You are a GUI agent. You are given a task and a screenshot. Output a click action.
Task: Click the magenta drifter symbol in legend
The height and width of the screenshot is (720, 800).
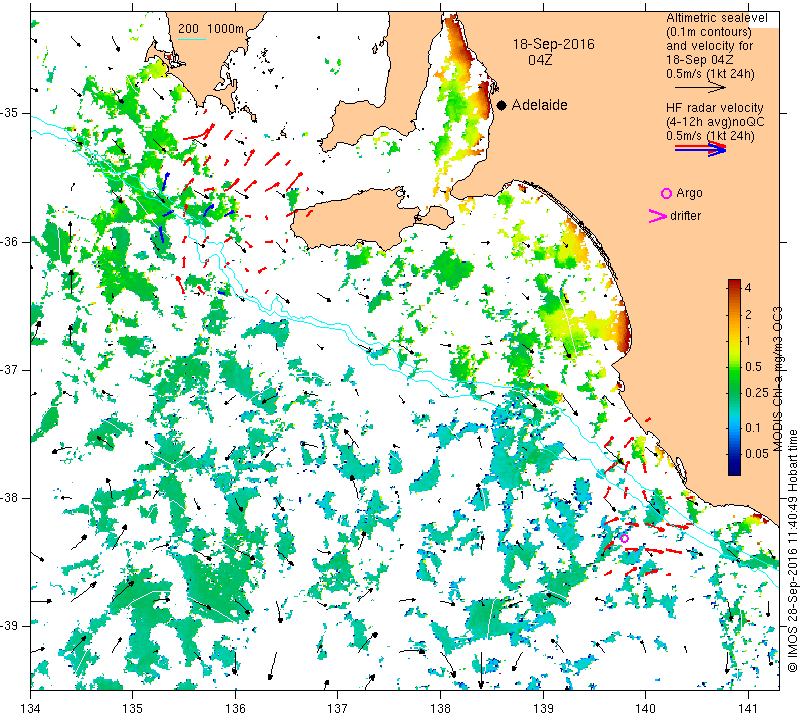point(657,216)
